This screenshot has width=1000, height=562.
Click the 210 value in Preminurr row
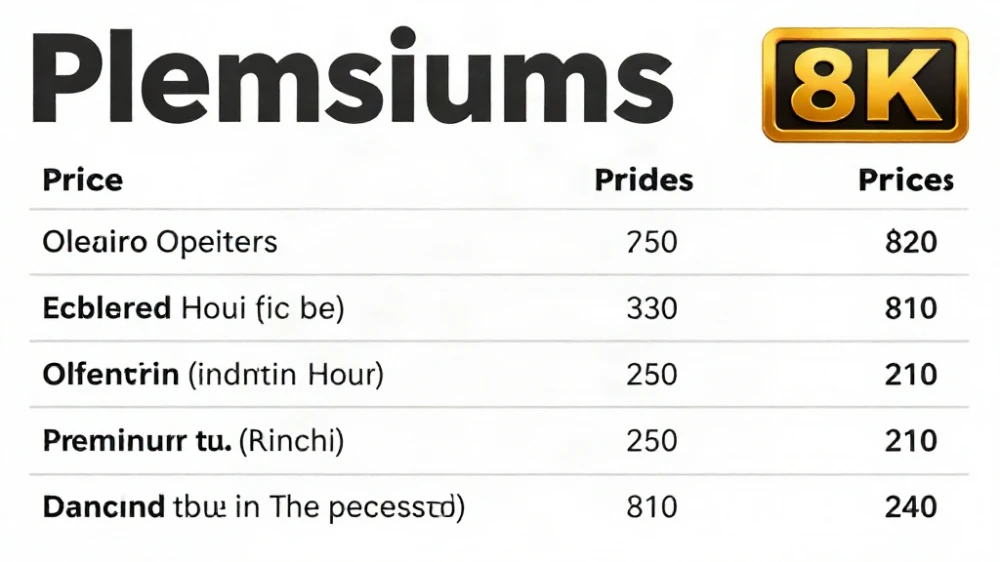click(911, 441)
